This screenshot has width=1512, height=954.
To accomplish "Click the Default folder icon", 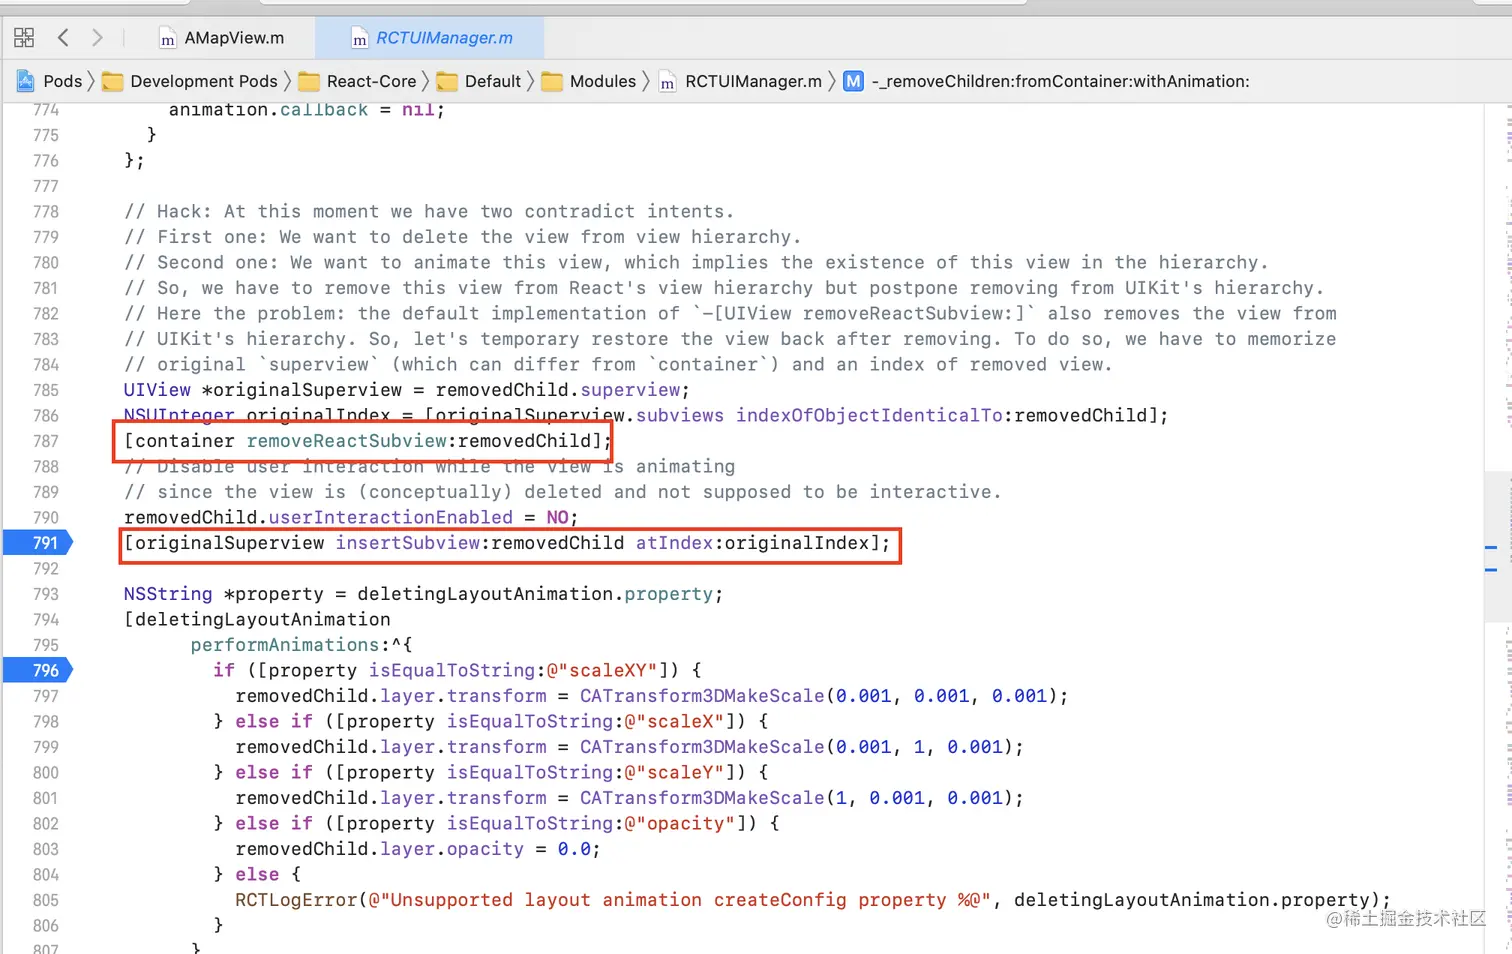I will tap(447, 81).
